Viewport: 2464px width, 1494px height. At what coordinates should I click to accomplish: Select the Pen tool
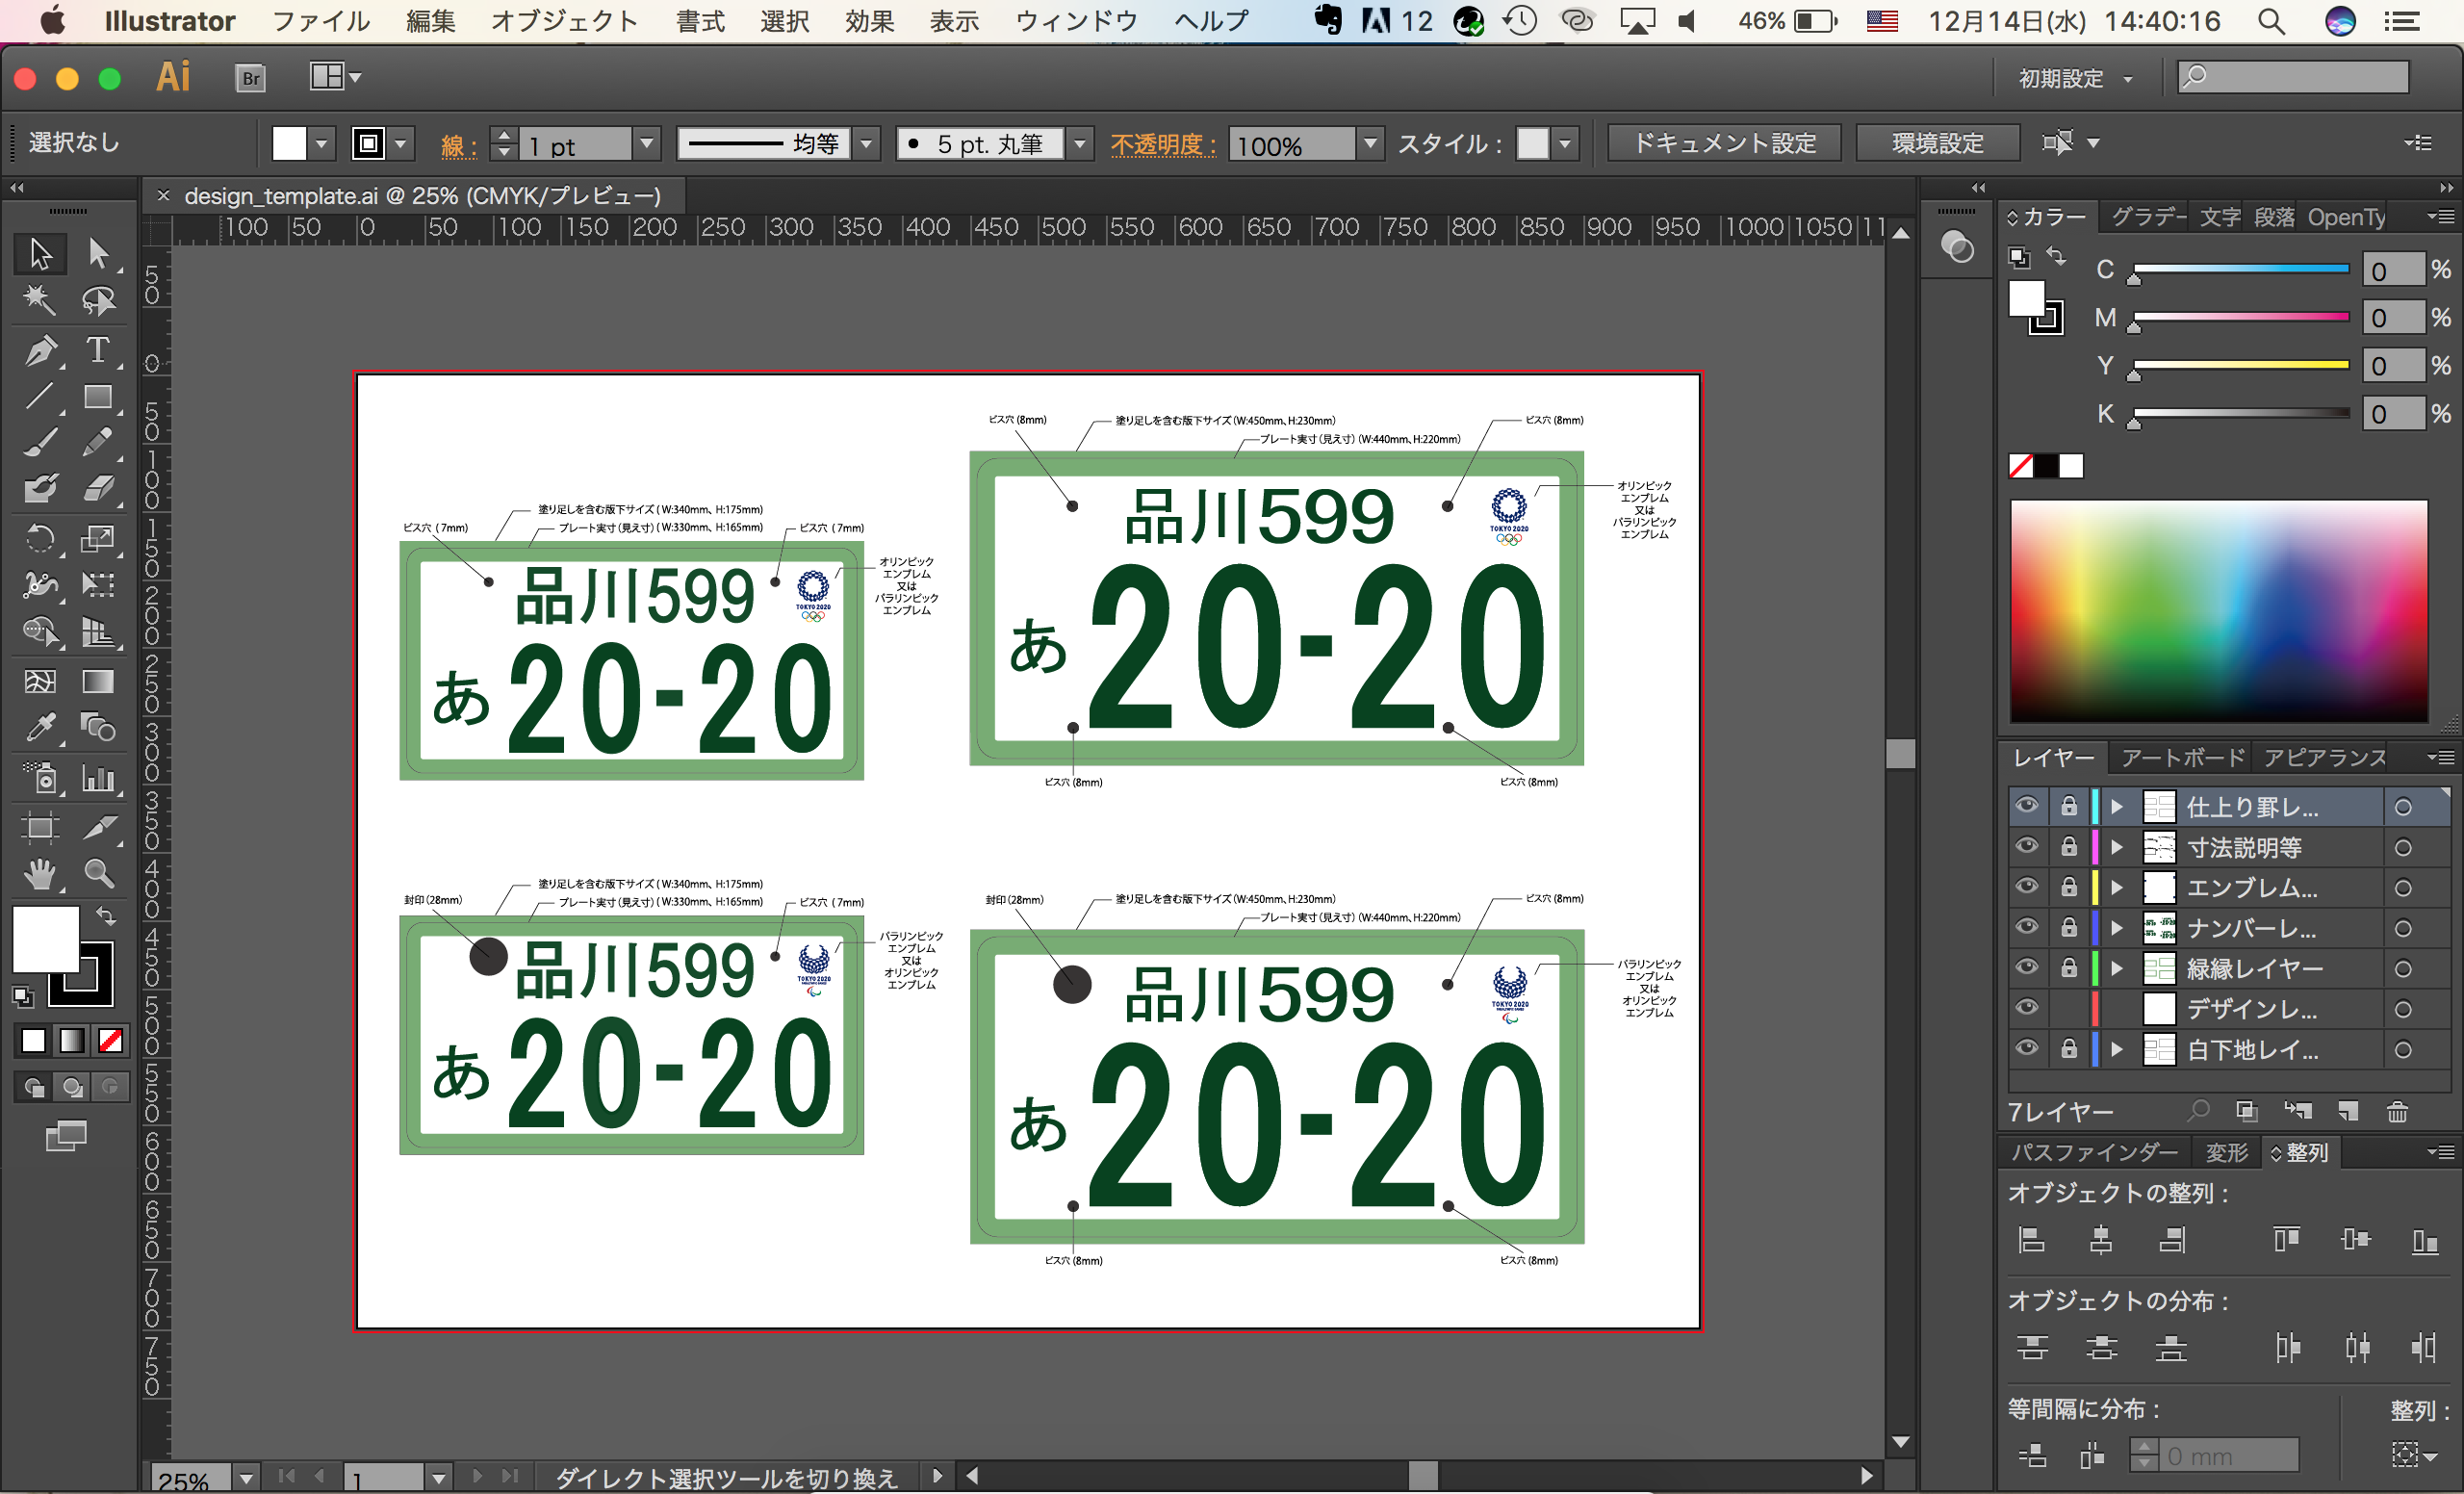point(40,350)
